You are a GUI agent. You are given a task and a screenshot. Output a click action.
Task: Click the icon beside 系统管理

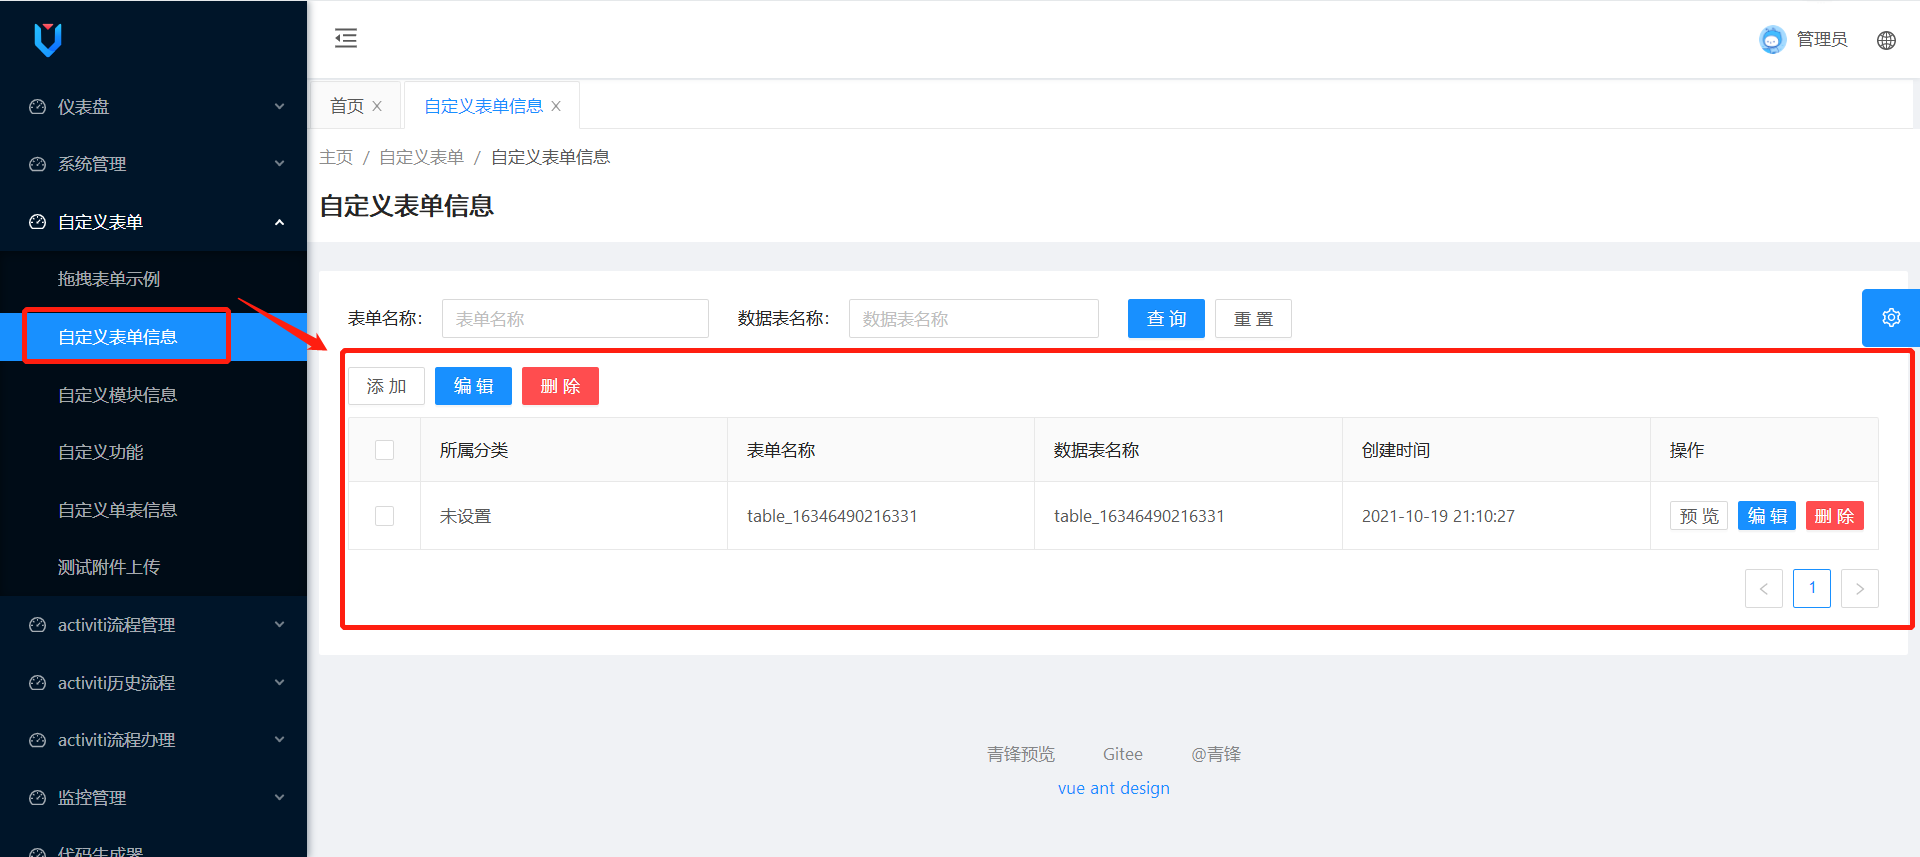point(38,164)
